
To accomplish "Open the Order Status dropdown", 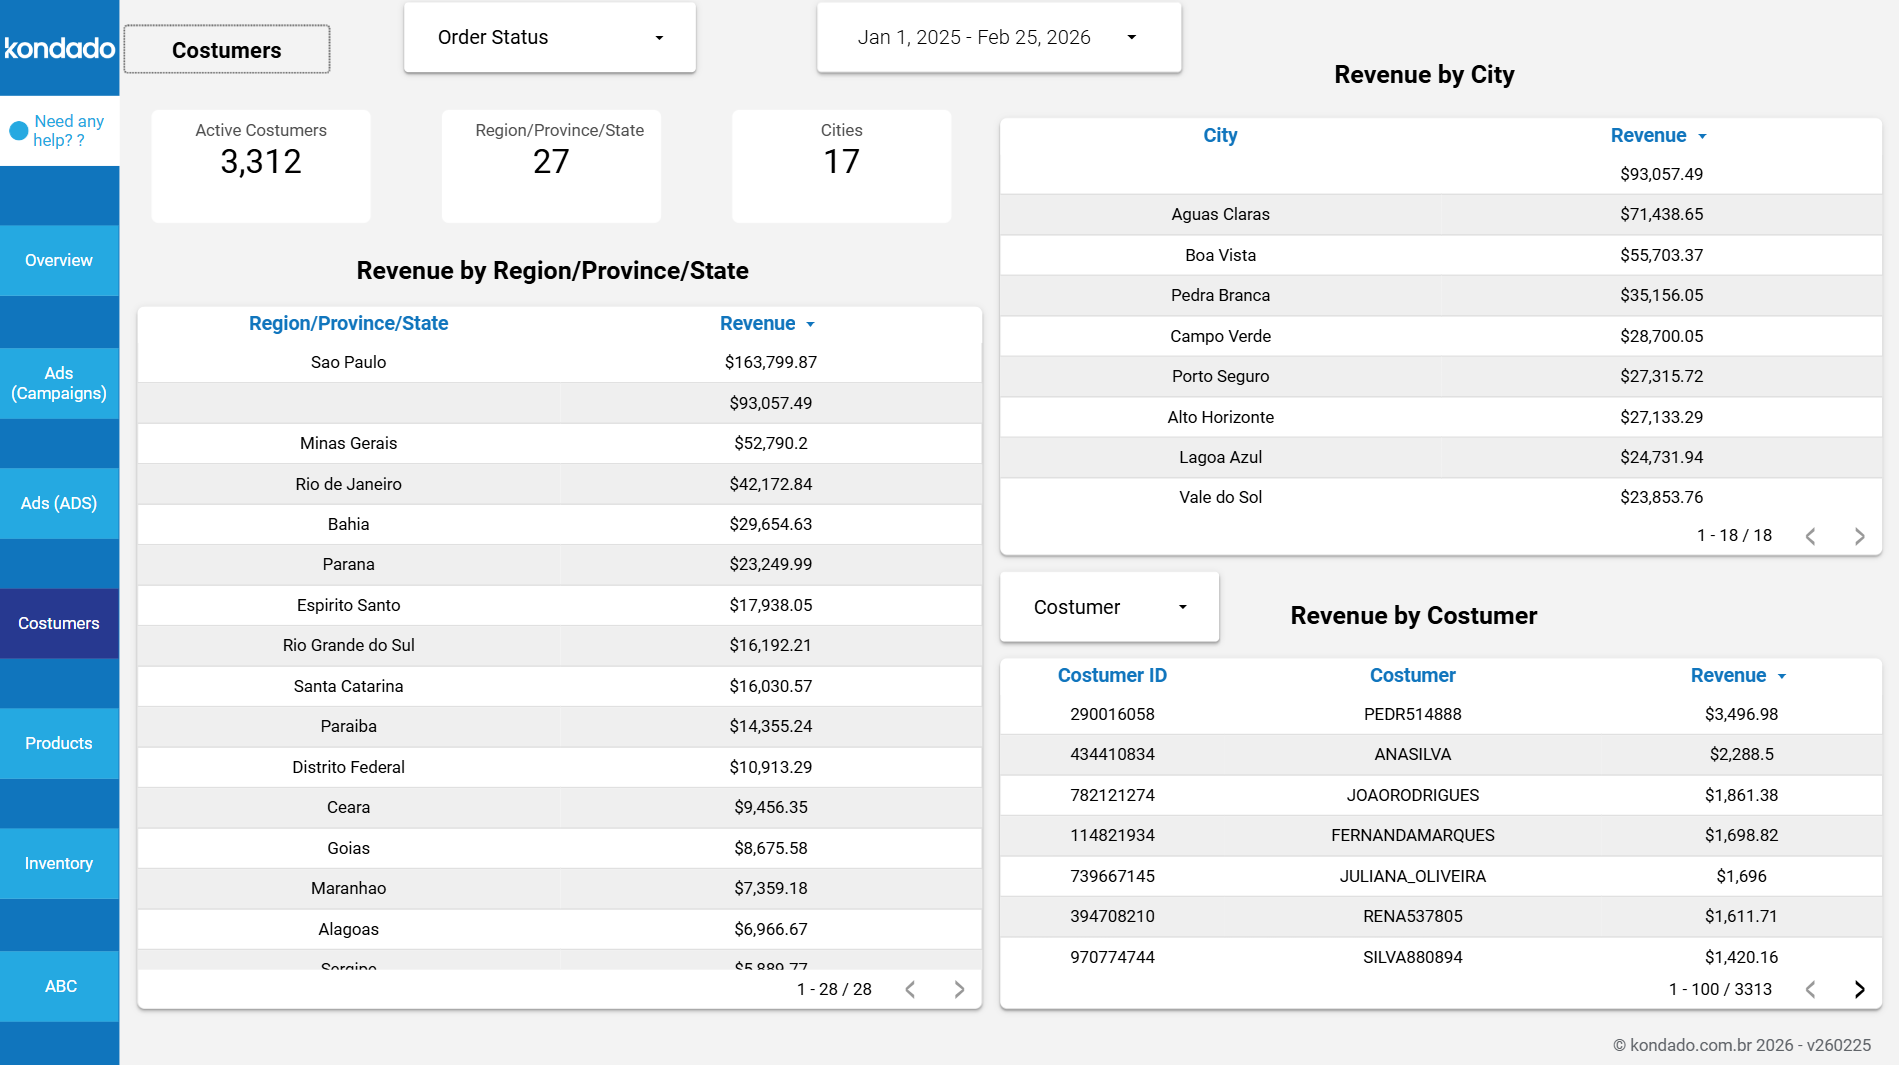I will coord(549,37).
